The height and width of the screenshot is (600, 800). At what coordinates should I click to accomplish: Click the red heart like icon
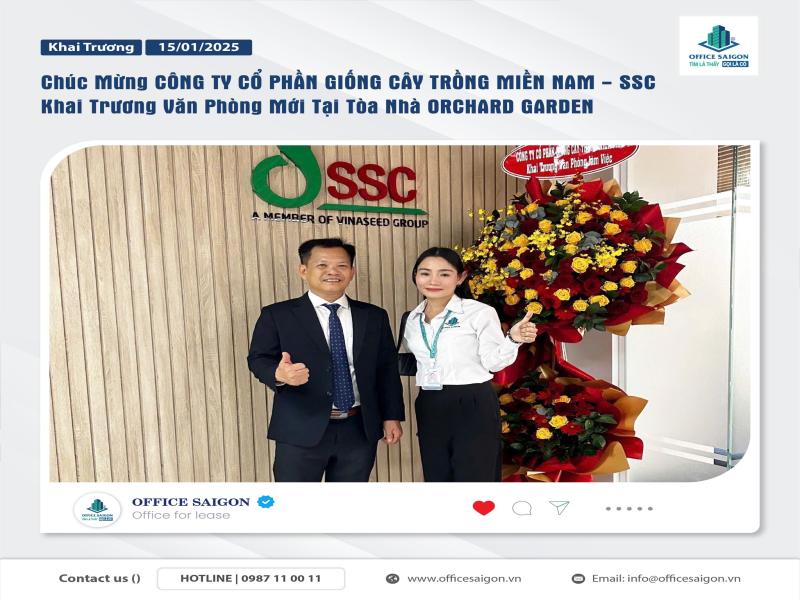point(484,508)
